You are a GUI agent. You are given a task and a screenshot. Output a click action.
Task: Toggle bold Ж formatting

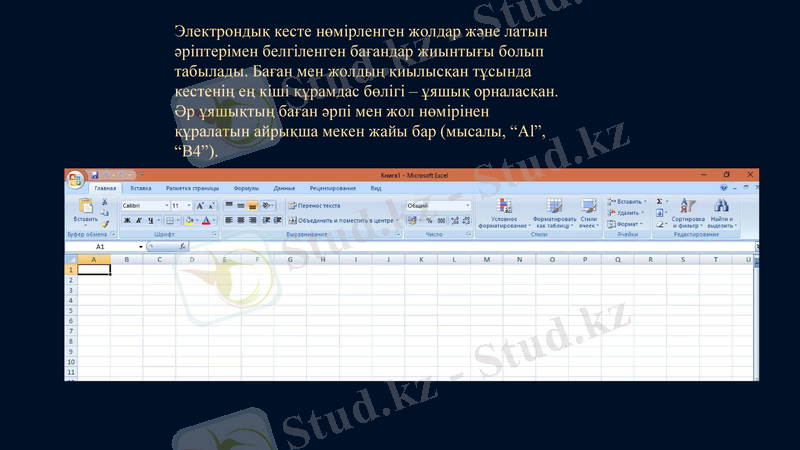127,220
